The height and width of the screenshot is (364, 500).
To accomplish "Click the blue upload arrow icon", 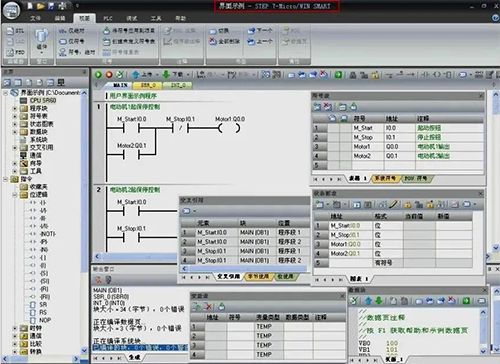I will 135,74.
